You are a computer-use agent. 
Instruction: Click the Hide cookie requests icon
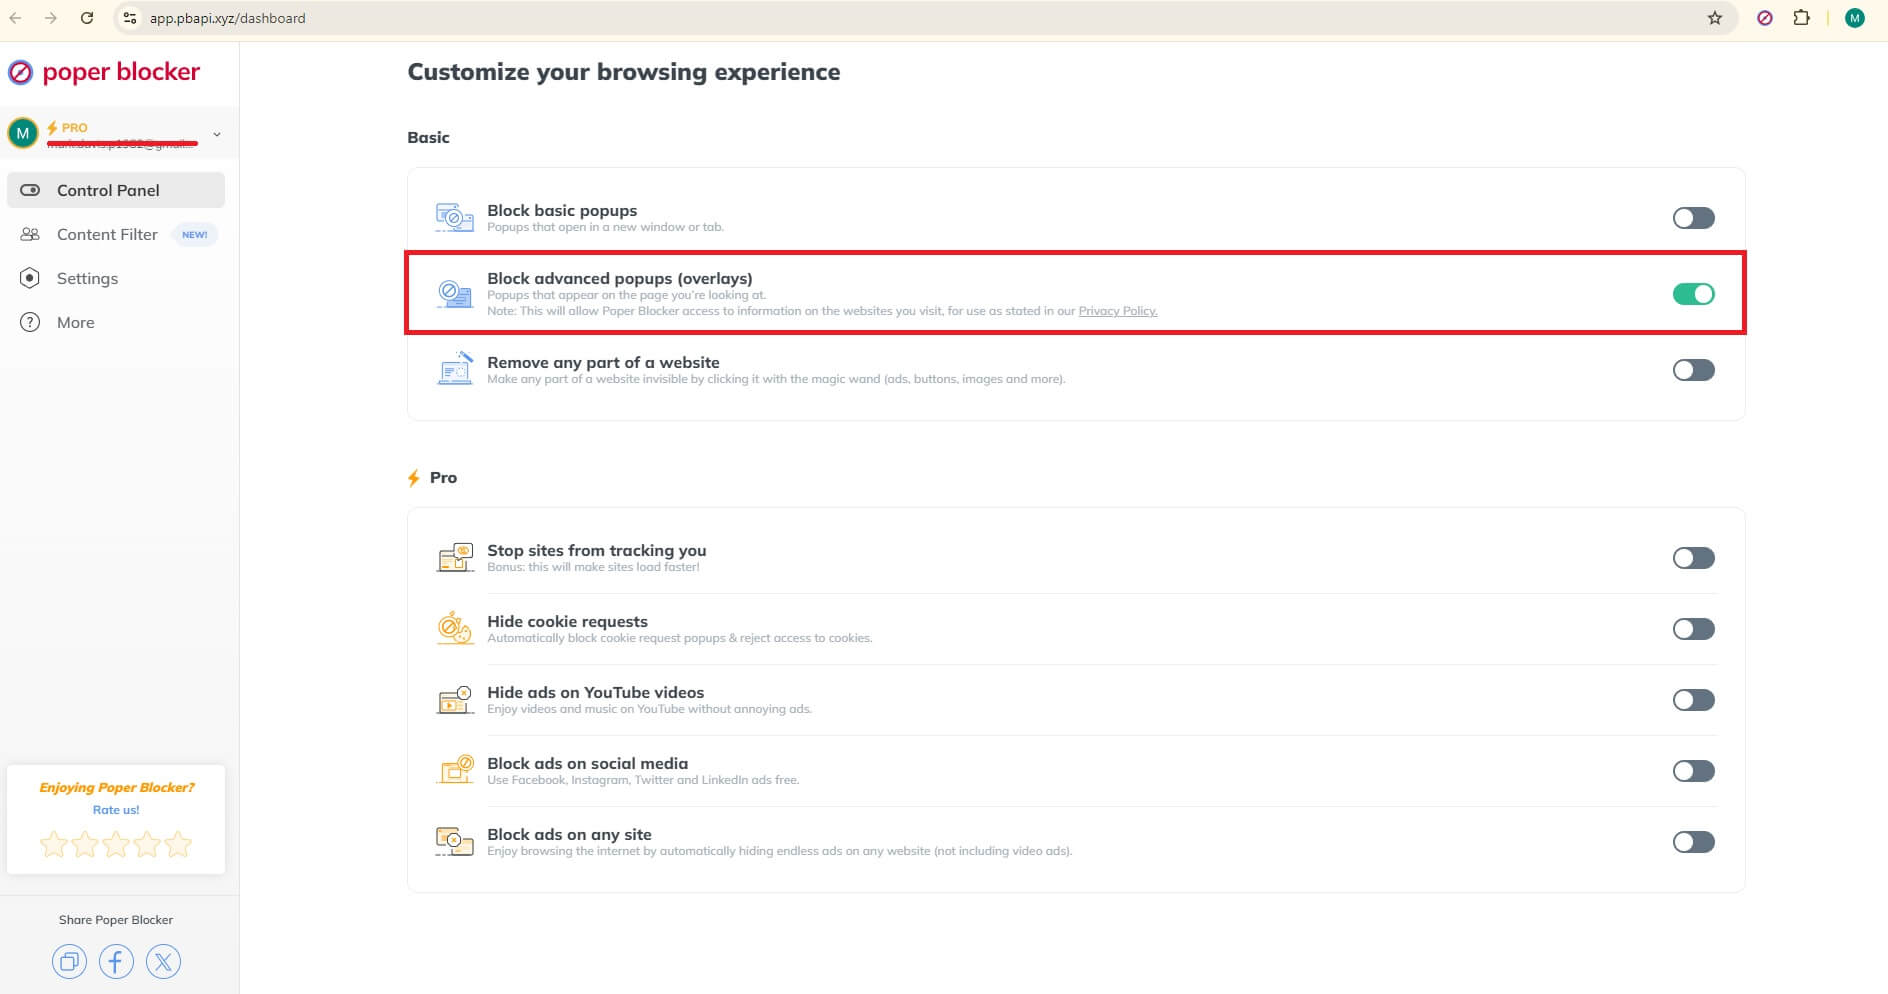[455, 628]
